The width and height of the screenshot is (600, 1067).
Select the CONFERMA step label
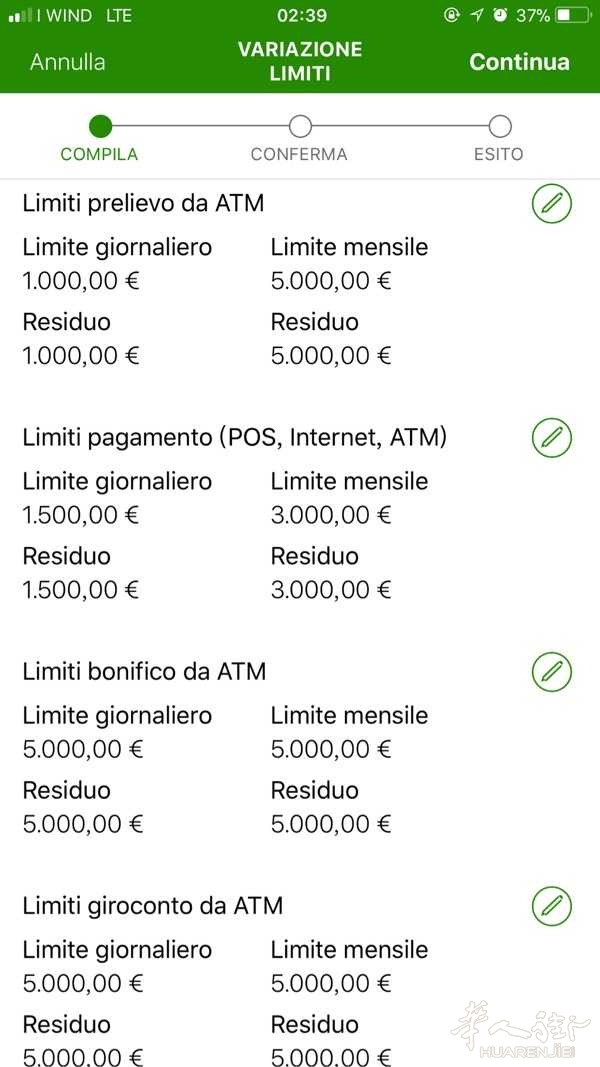(x=300, y=154)
